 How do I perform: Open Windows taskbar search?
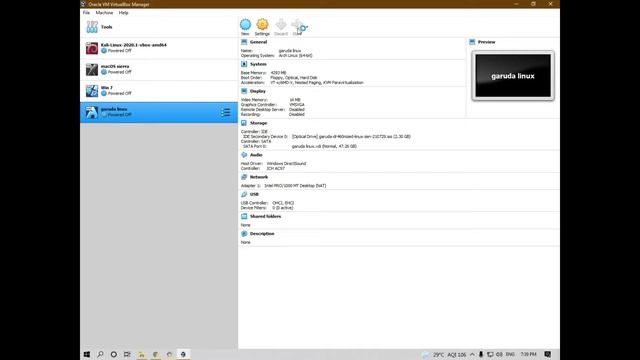tap(100, 354)
